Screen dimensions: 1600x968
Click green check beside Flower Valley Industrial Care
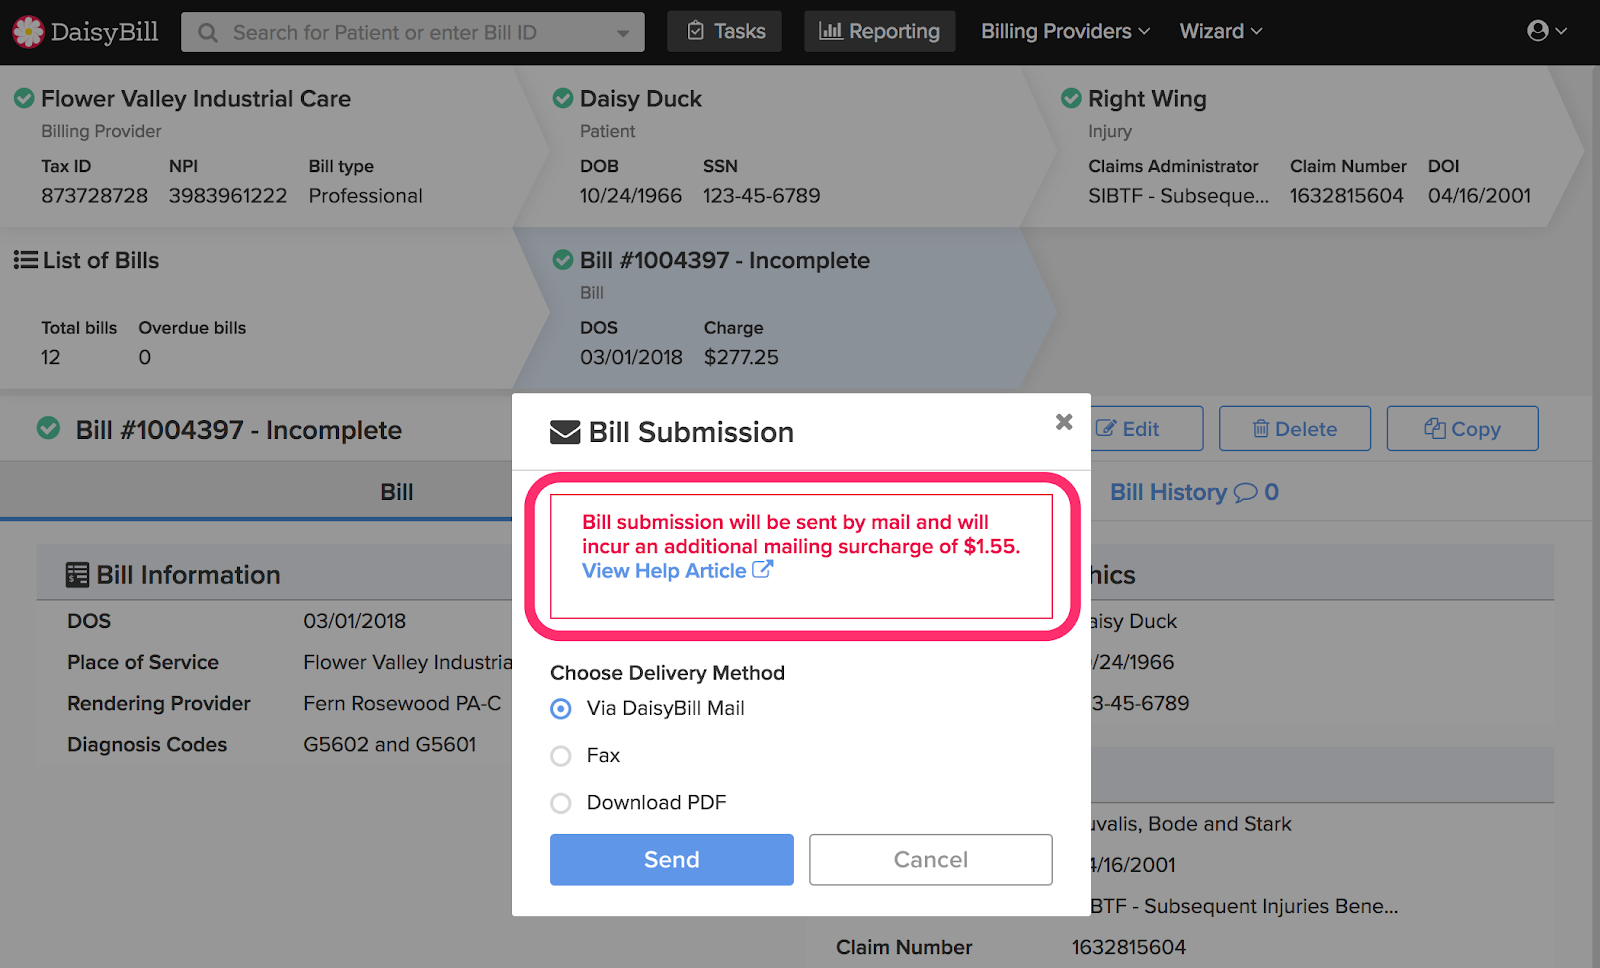24,98
